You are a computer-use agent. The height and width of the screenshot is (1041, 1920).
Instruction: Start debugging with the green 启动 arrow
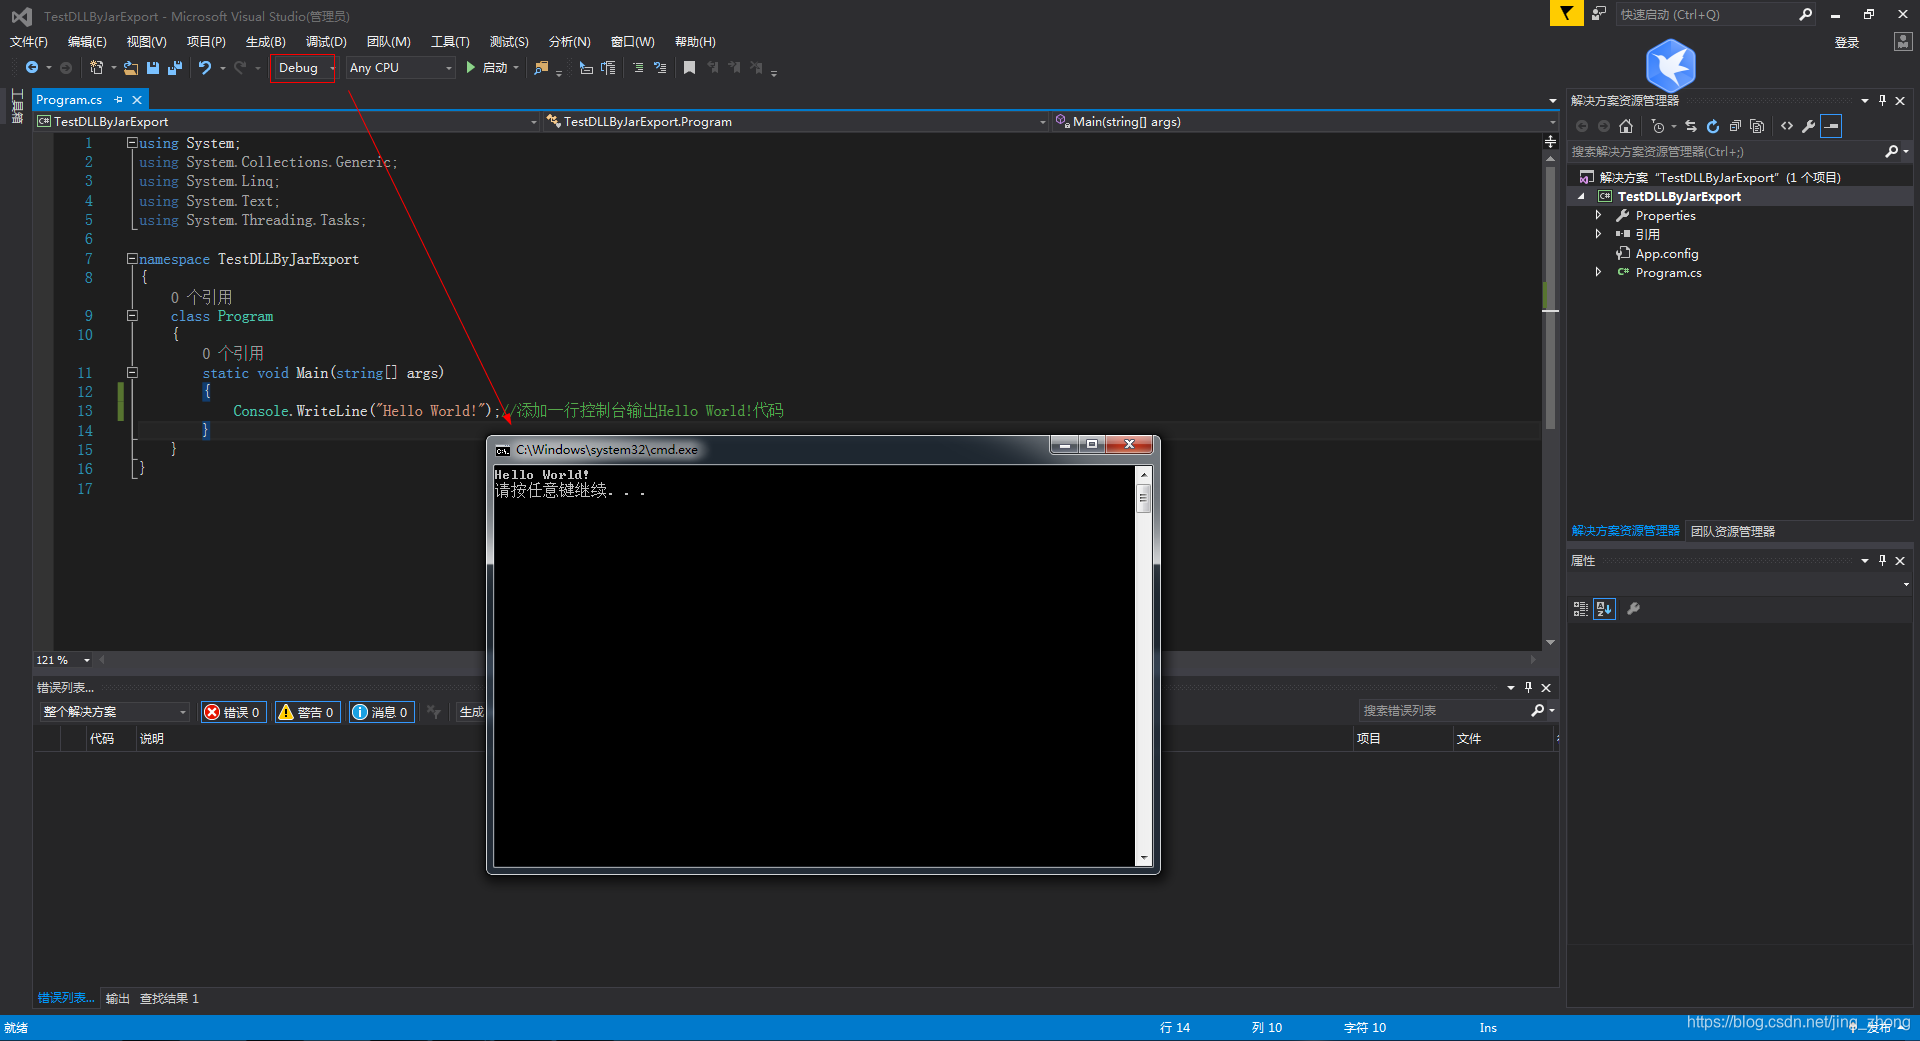tap(471, 67)
